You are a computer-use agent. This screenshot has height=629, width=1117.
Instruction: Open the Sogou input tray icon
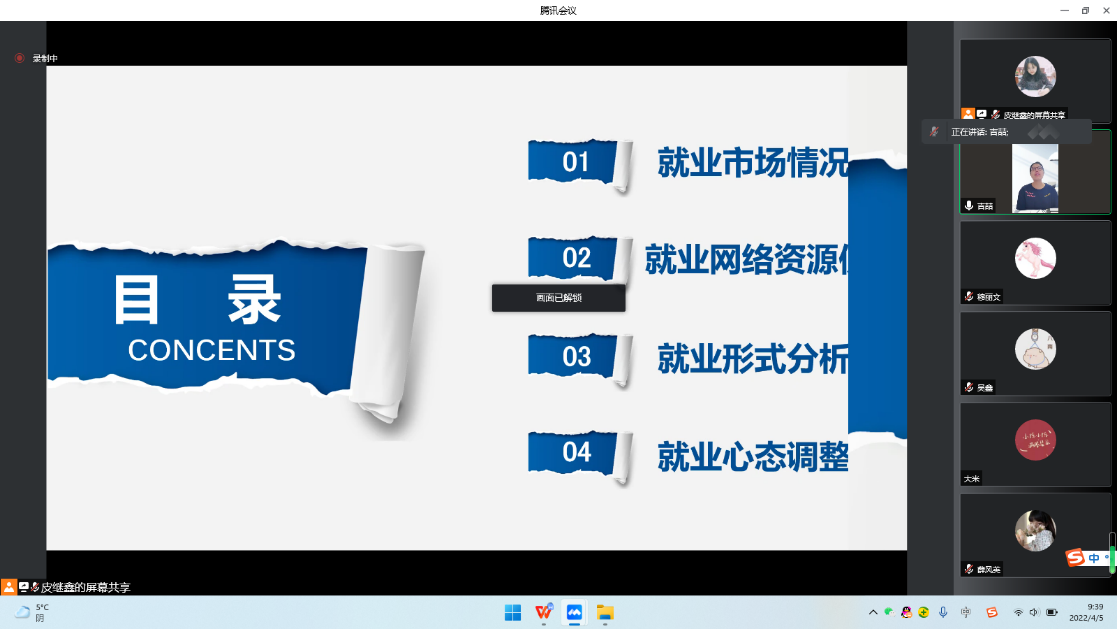coord(992,612)
